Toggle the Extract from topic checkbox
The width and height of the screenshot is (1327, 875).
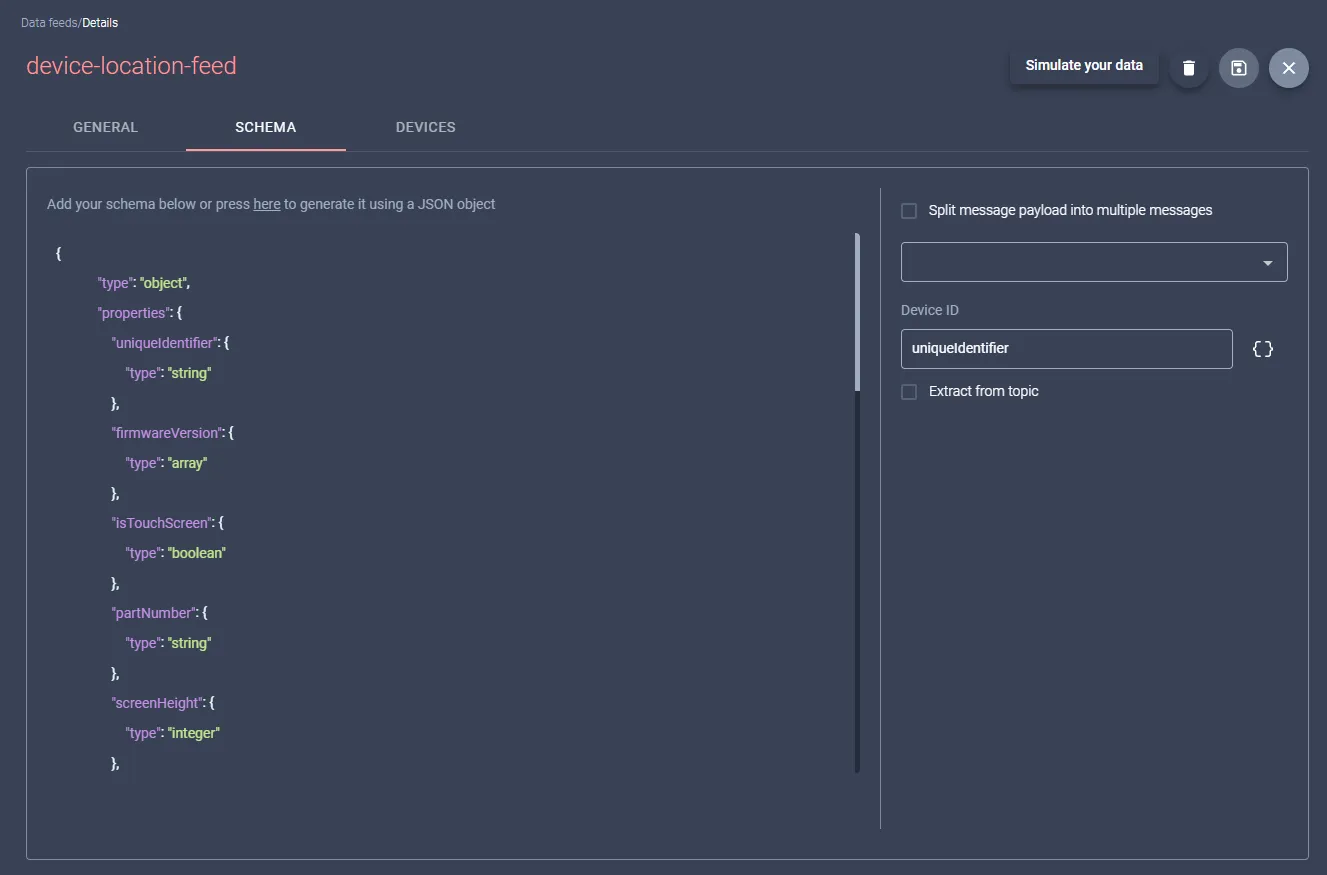coord(909,392)
